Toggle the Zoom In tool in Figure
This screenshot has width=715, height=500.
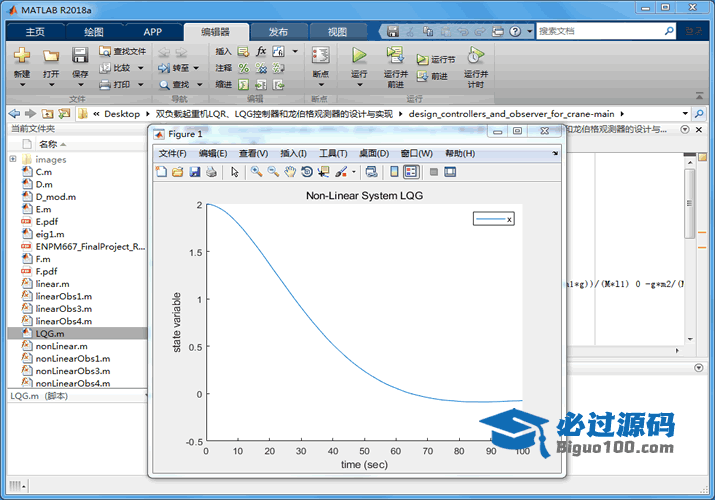(256, 172)
